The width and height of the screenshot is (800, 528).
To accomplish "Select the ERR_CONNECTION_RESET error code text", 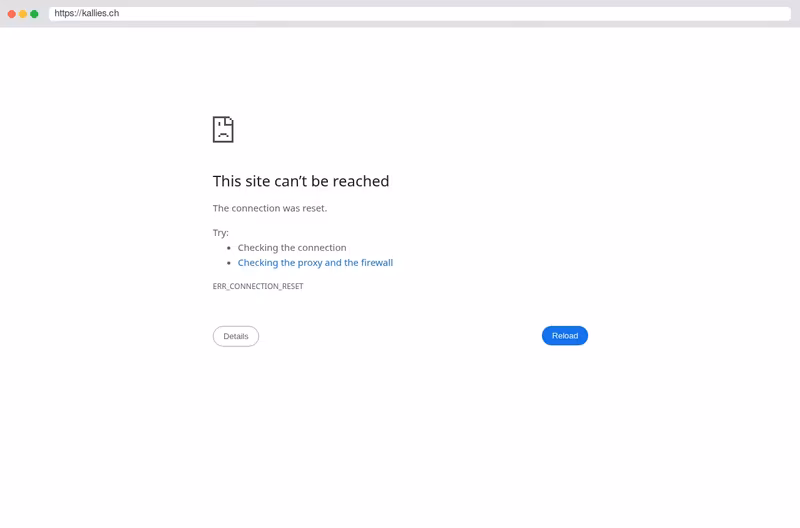I will [x=258, y=286].
